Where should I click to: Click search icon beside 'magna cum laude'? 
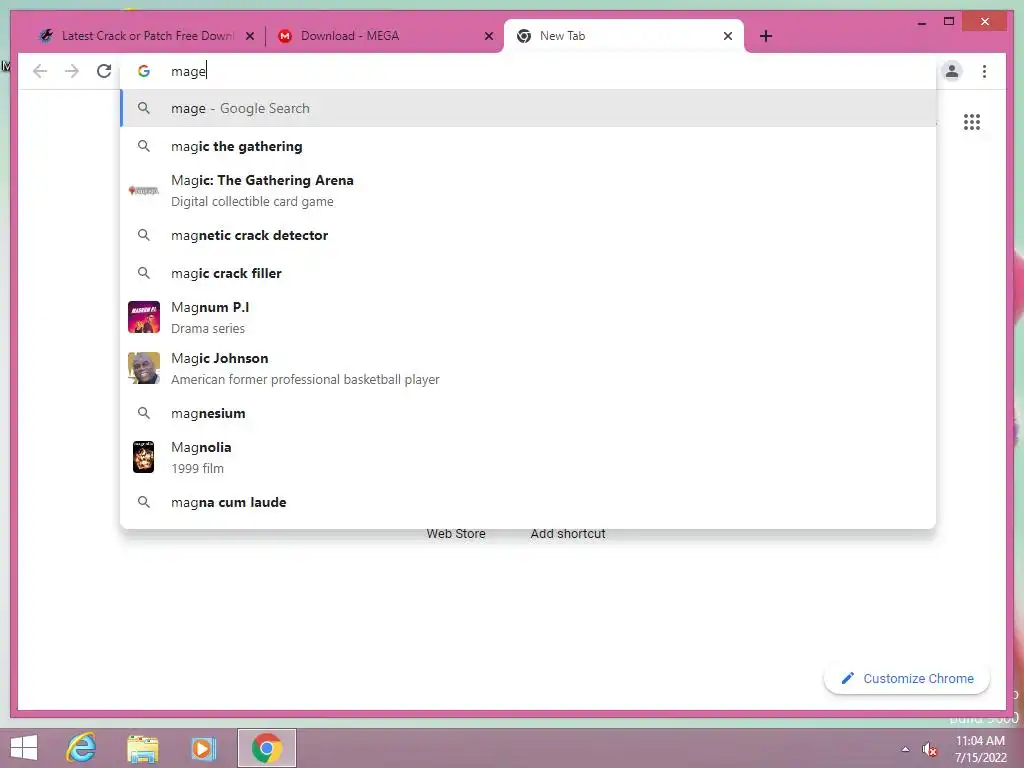144,502
